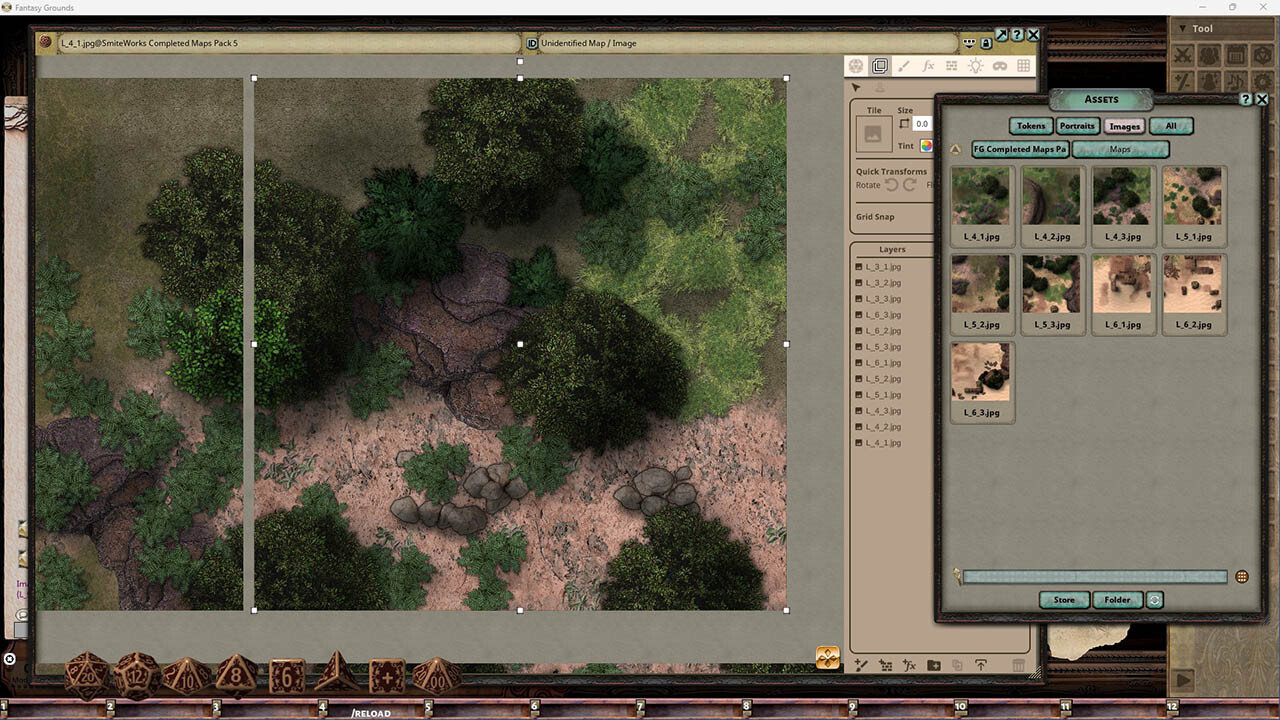Select the Layers panel icon in toolbar
The width and height of the screenshot is (1280, 720).
(x=880, y=66)
